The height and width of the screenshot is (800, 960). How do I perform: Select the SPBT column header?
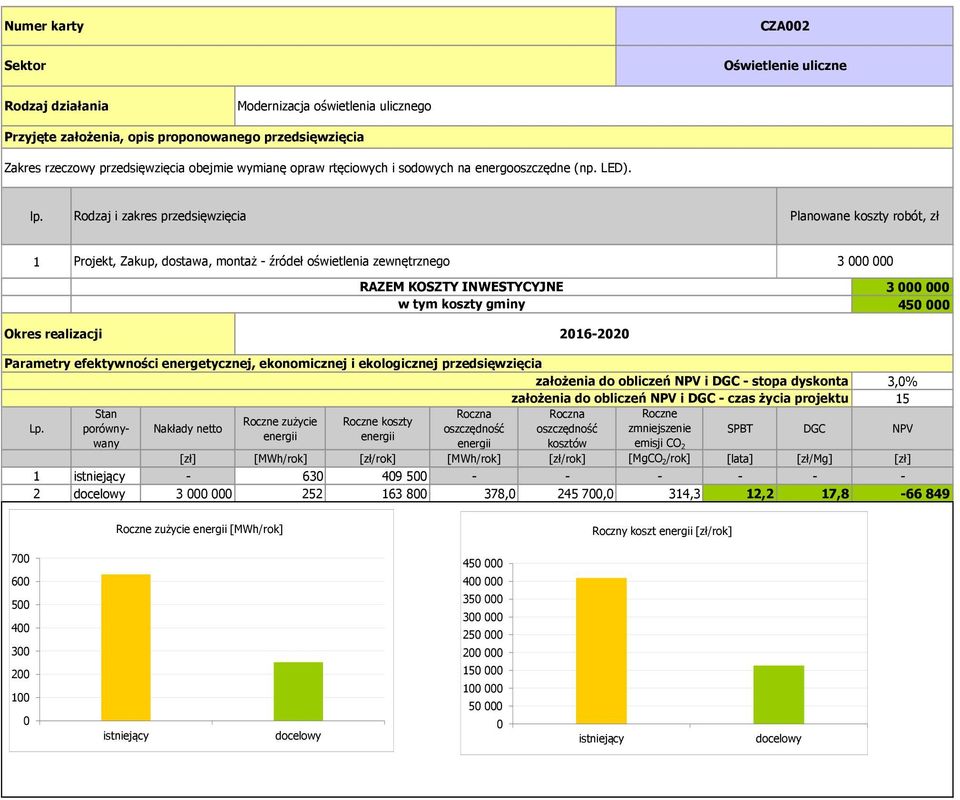point(740,429)
